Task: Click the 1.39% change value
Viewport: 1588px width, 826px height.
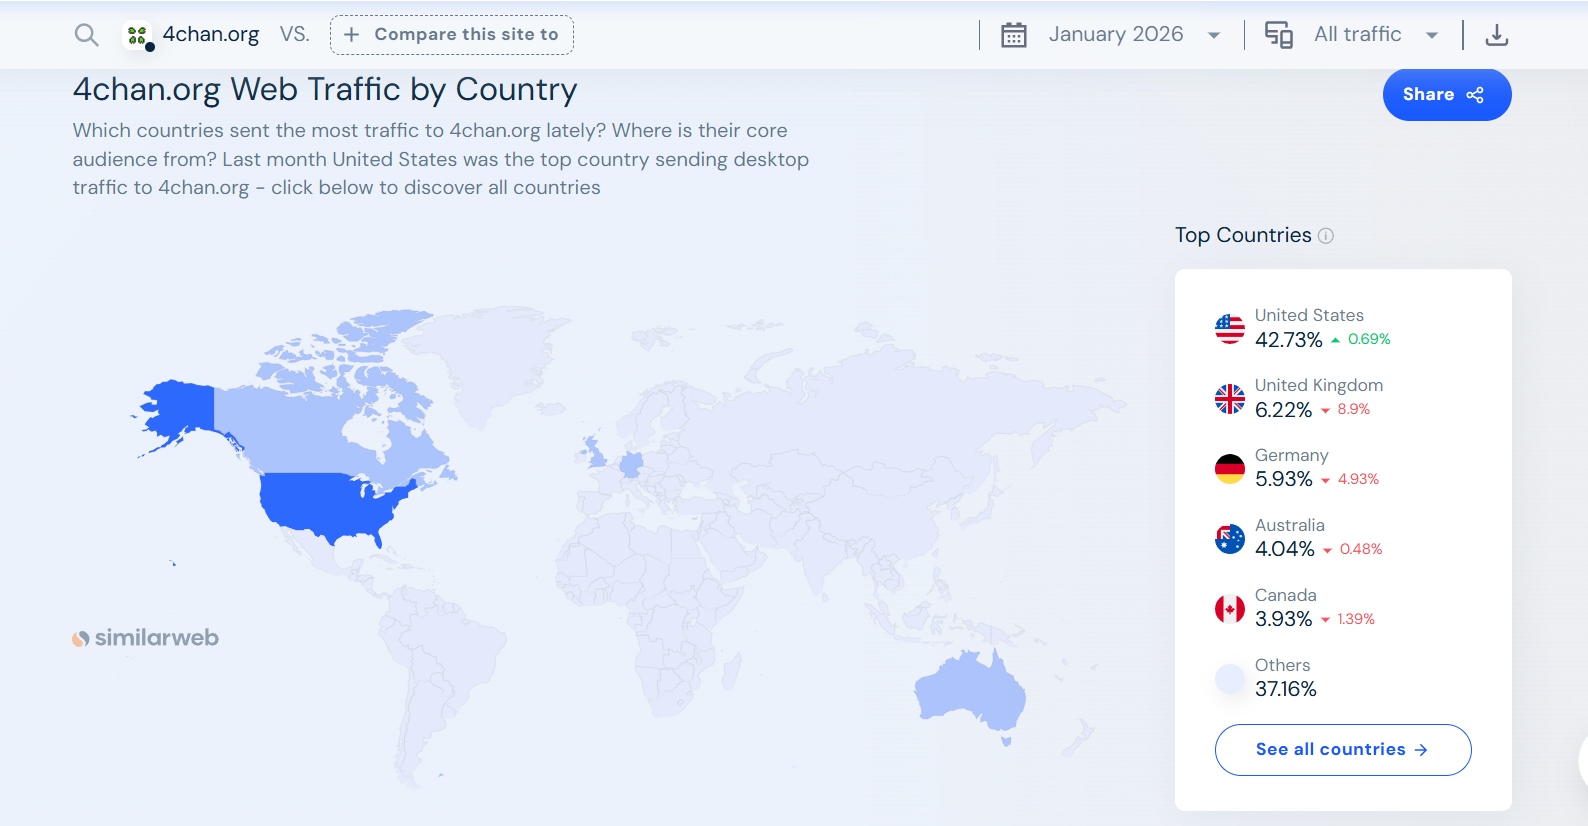Action: [1356, 619]
